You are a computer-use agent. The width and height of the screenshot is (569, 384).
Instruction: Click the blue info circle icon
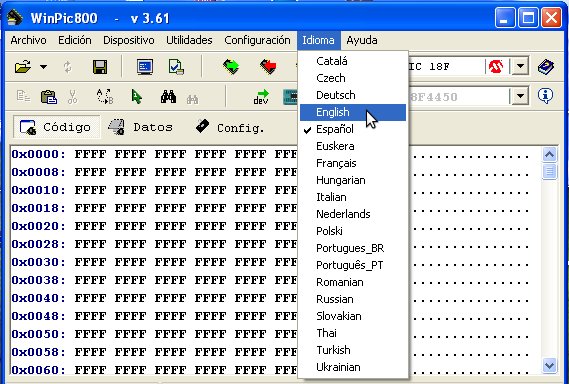[546, 96]
